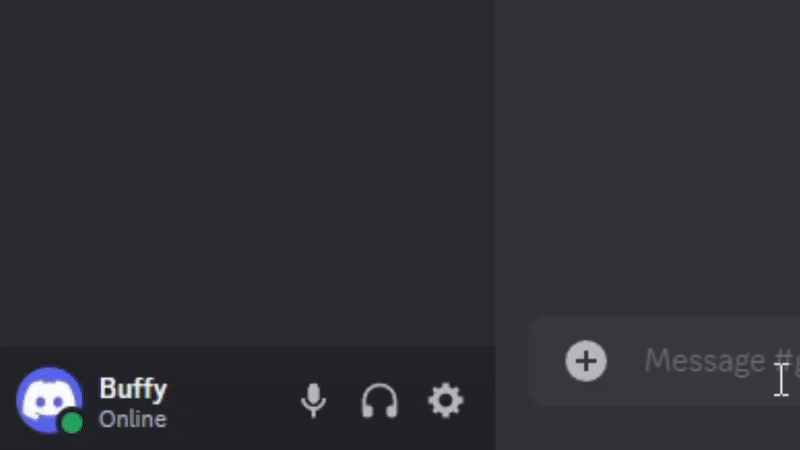Screen dimensions: 800x450
Task: Click Buffy's Discord avatar
Action: 49,401
